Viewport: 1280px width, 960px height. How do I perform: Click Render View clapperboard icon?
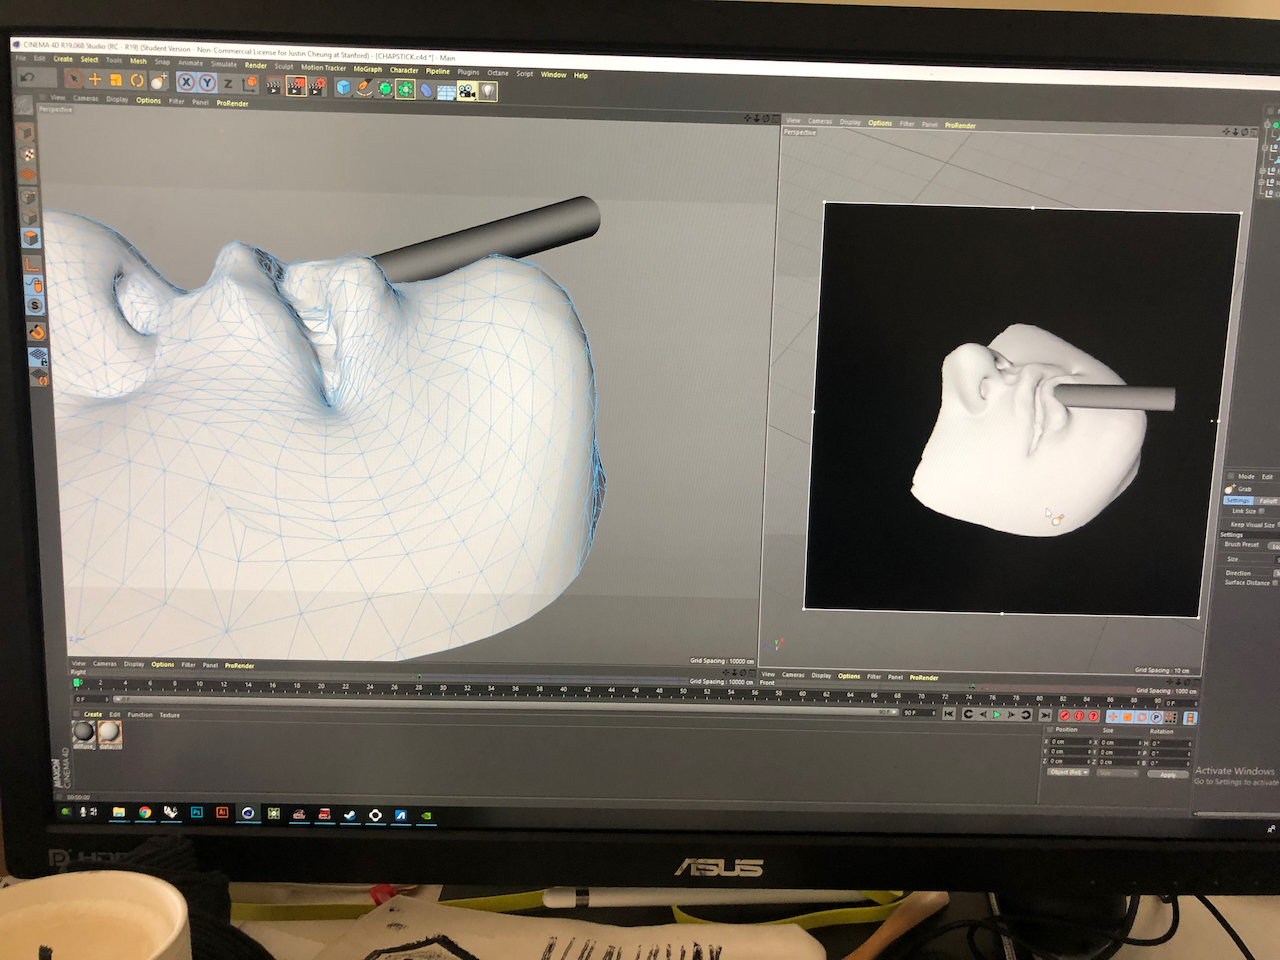(x=274, y=86)
